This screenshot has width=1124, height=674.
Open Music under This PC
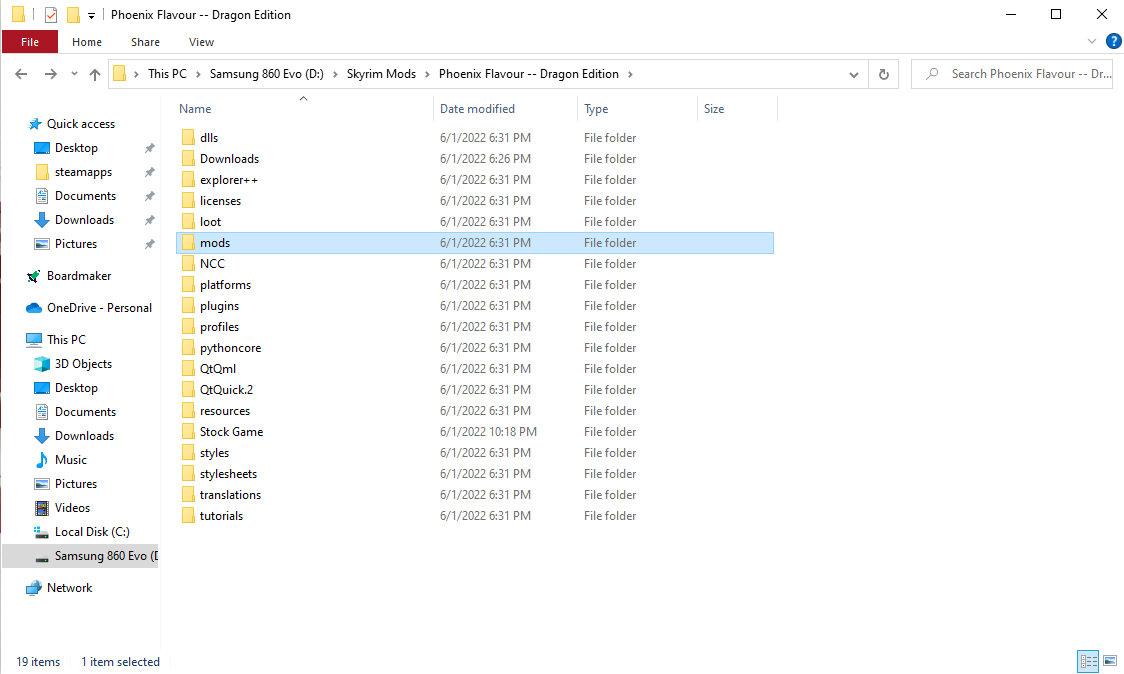point(71,460)
